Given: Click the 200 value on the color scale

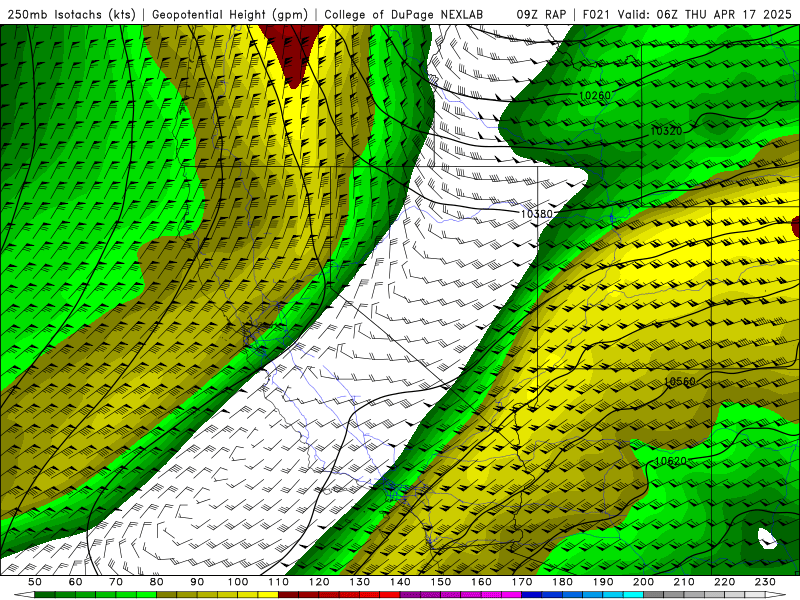Looking at the screenshot, I should point(643,582).
